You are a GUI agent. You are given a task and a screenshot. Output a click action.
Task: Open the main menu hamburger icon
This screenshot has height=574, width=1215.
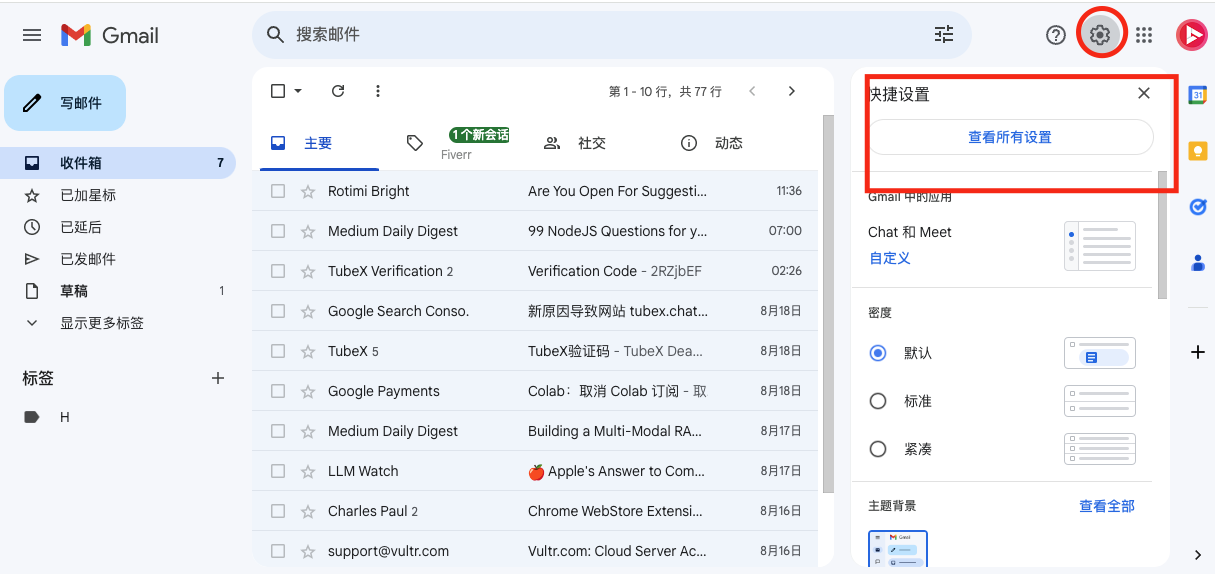point(32,35)
